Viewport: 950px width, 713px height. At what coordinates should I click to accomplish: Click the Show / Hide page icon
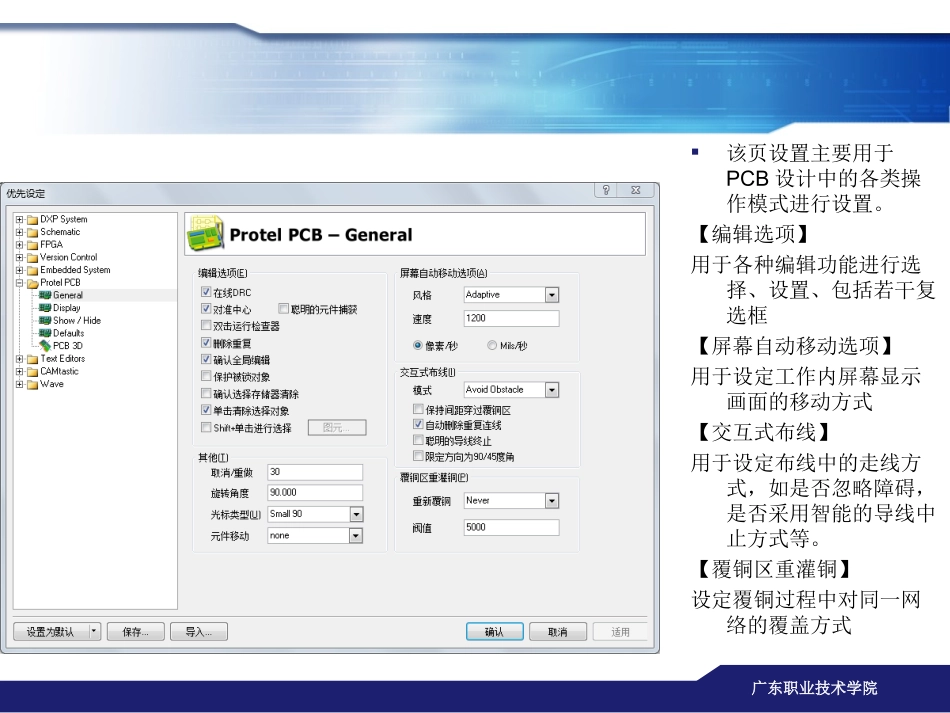(45, 320)
